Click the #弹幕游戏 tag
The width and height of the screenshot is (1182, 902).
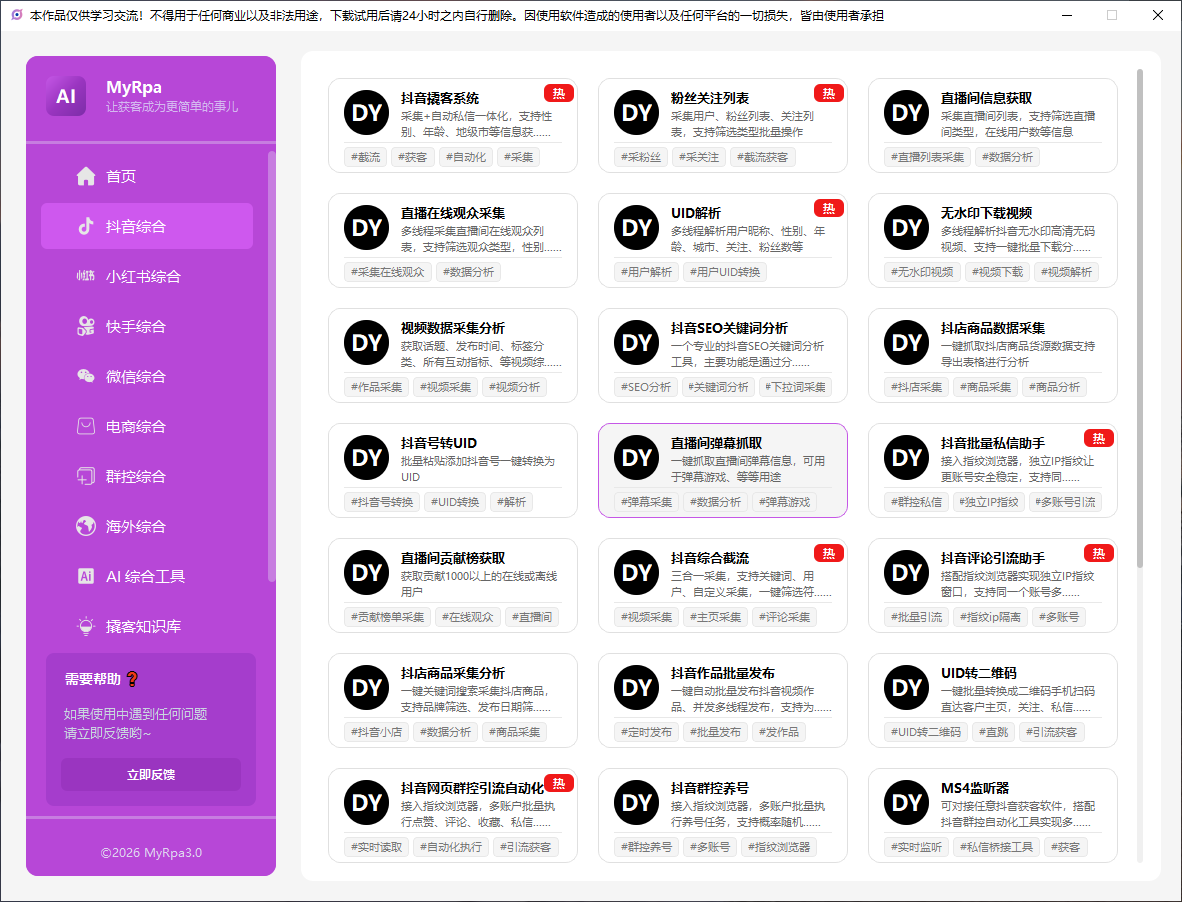[x=785, y=502]
